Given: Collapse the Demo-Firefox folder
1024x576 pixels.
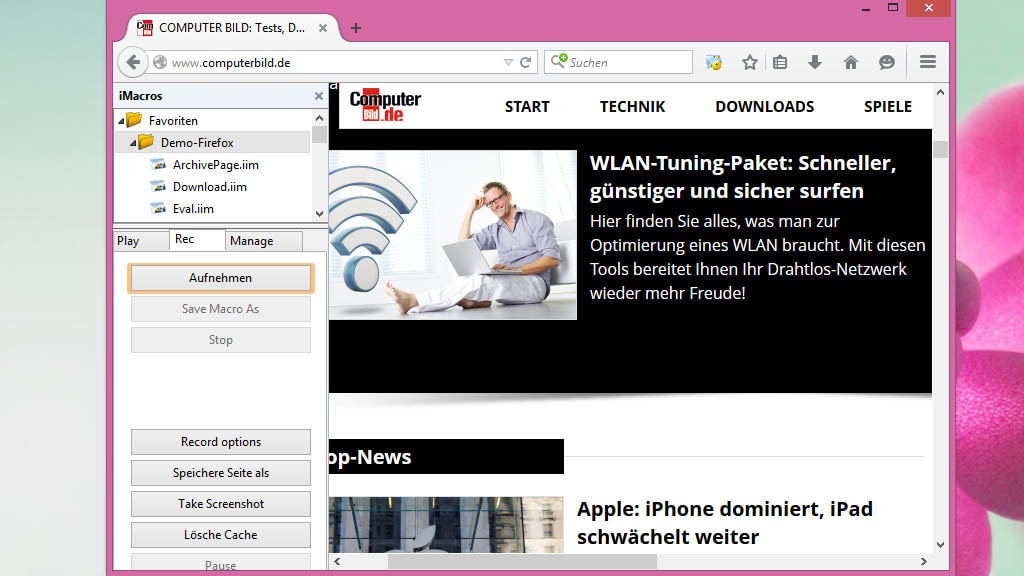Looking at the screenshot, I should (x=133, y=142).
